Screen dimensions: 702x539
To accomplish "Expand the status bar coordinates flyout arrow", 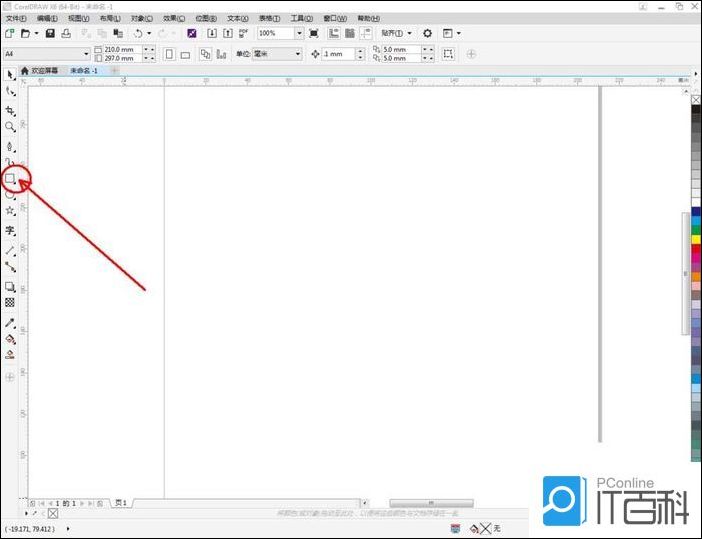I will pos(68,529).
